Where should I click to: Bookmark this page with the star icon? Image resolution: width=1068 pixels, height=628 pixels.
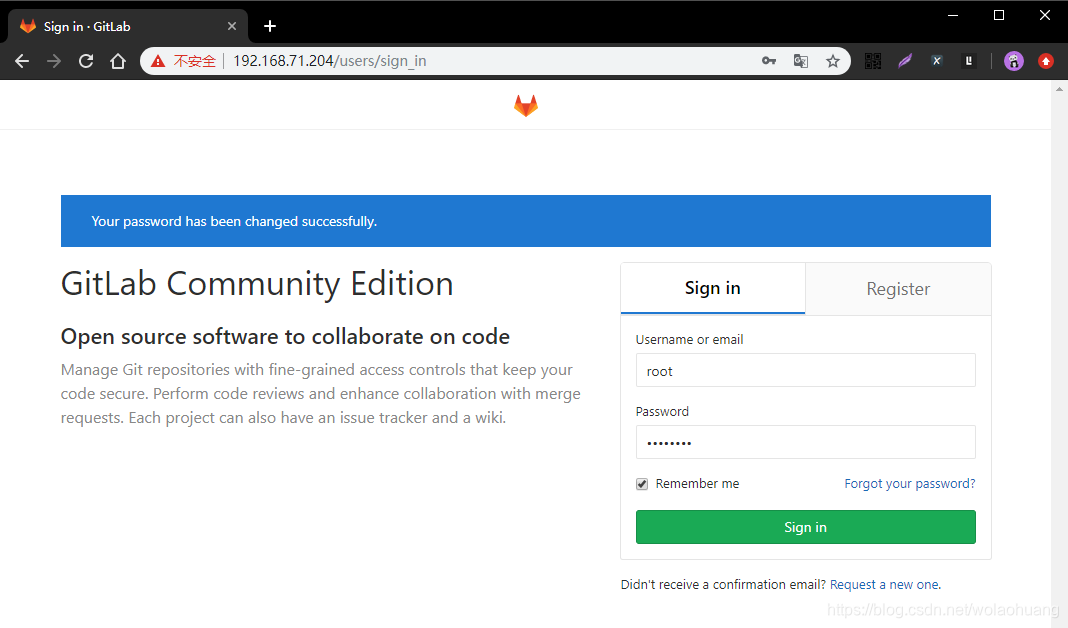[833, 61]
